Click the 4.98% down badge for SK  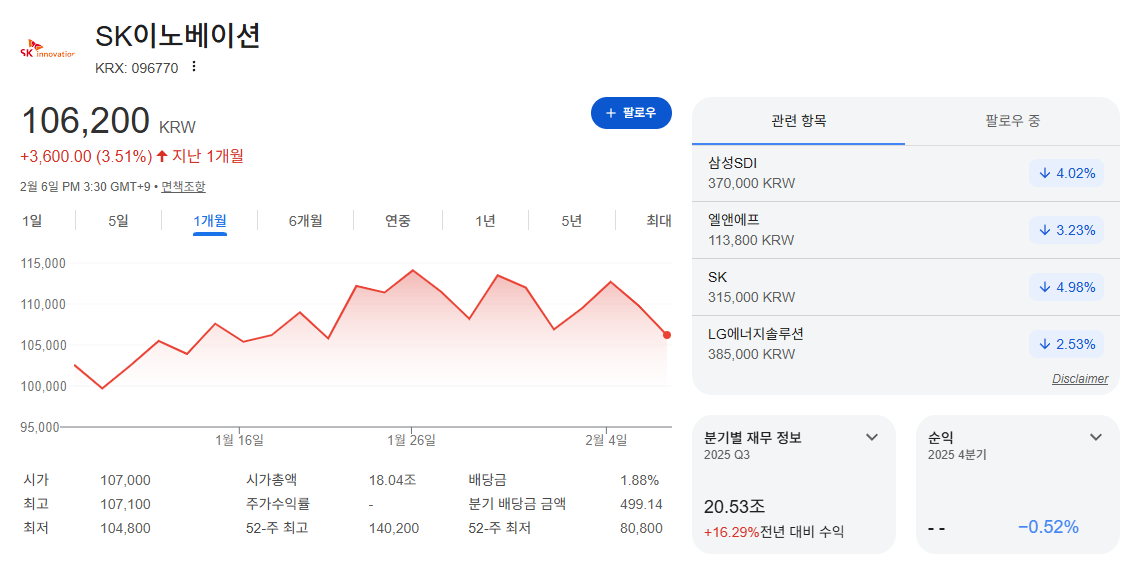tap(1066, 287)
